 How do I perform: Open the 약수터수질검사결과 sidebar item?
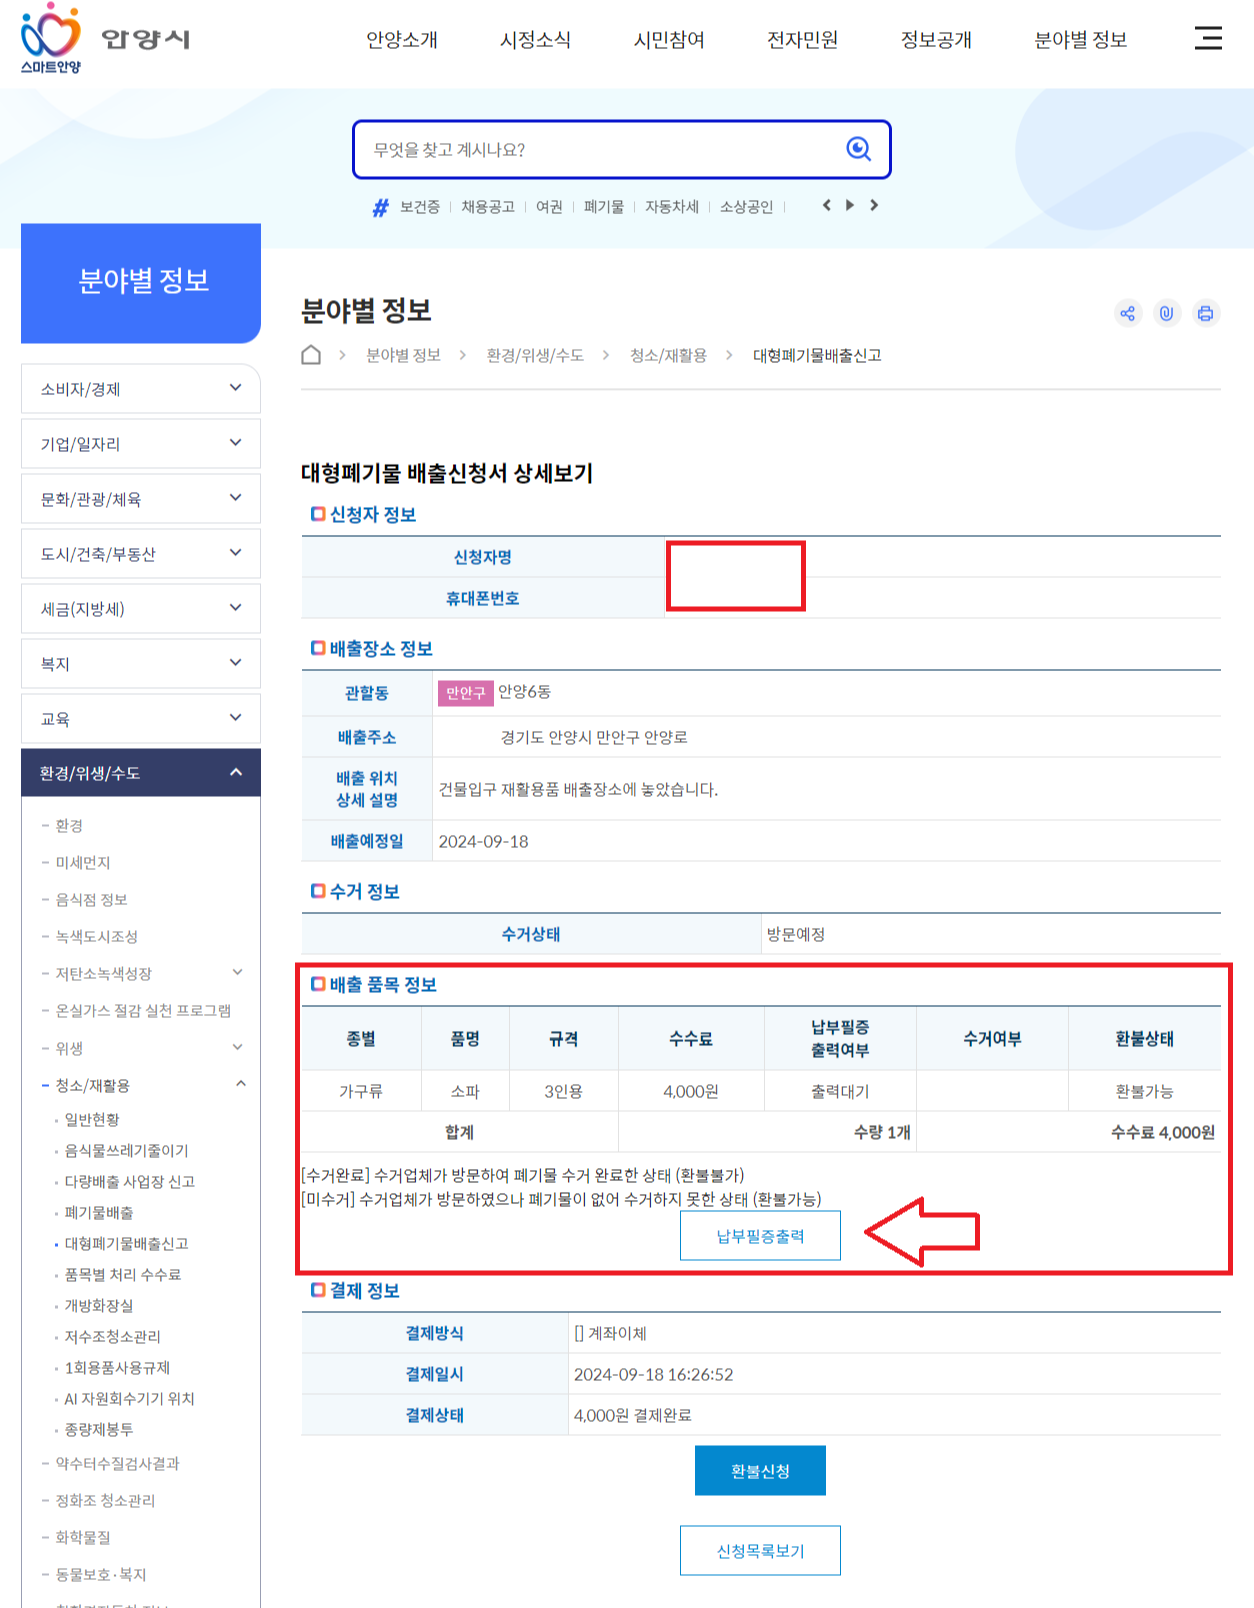tap(117, 1464)
